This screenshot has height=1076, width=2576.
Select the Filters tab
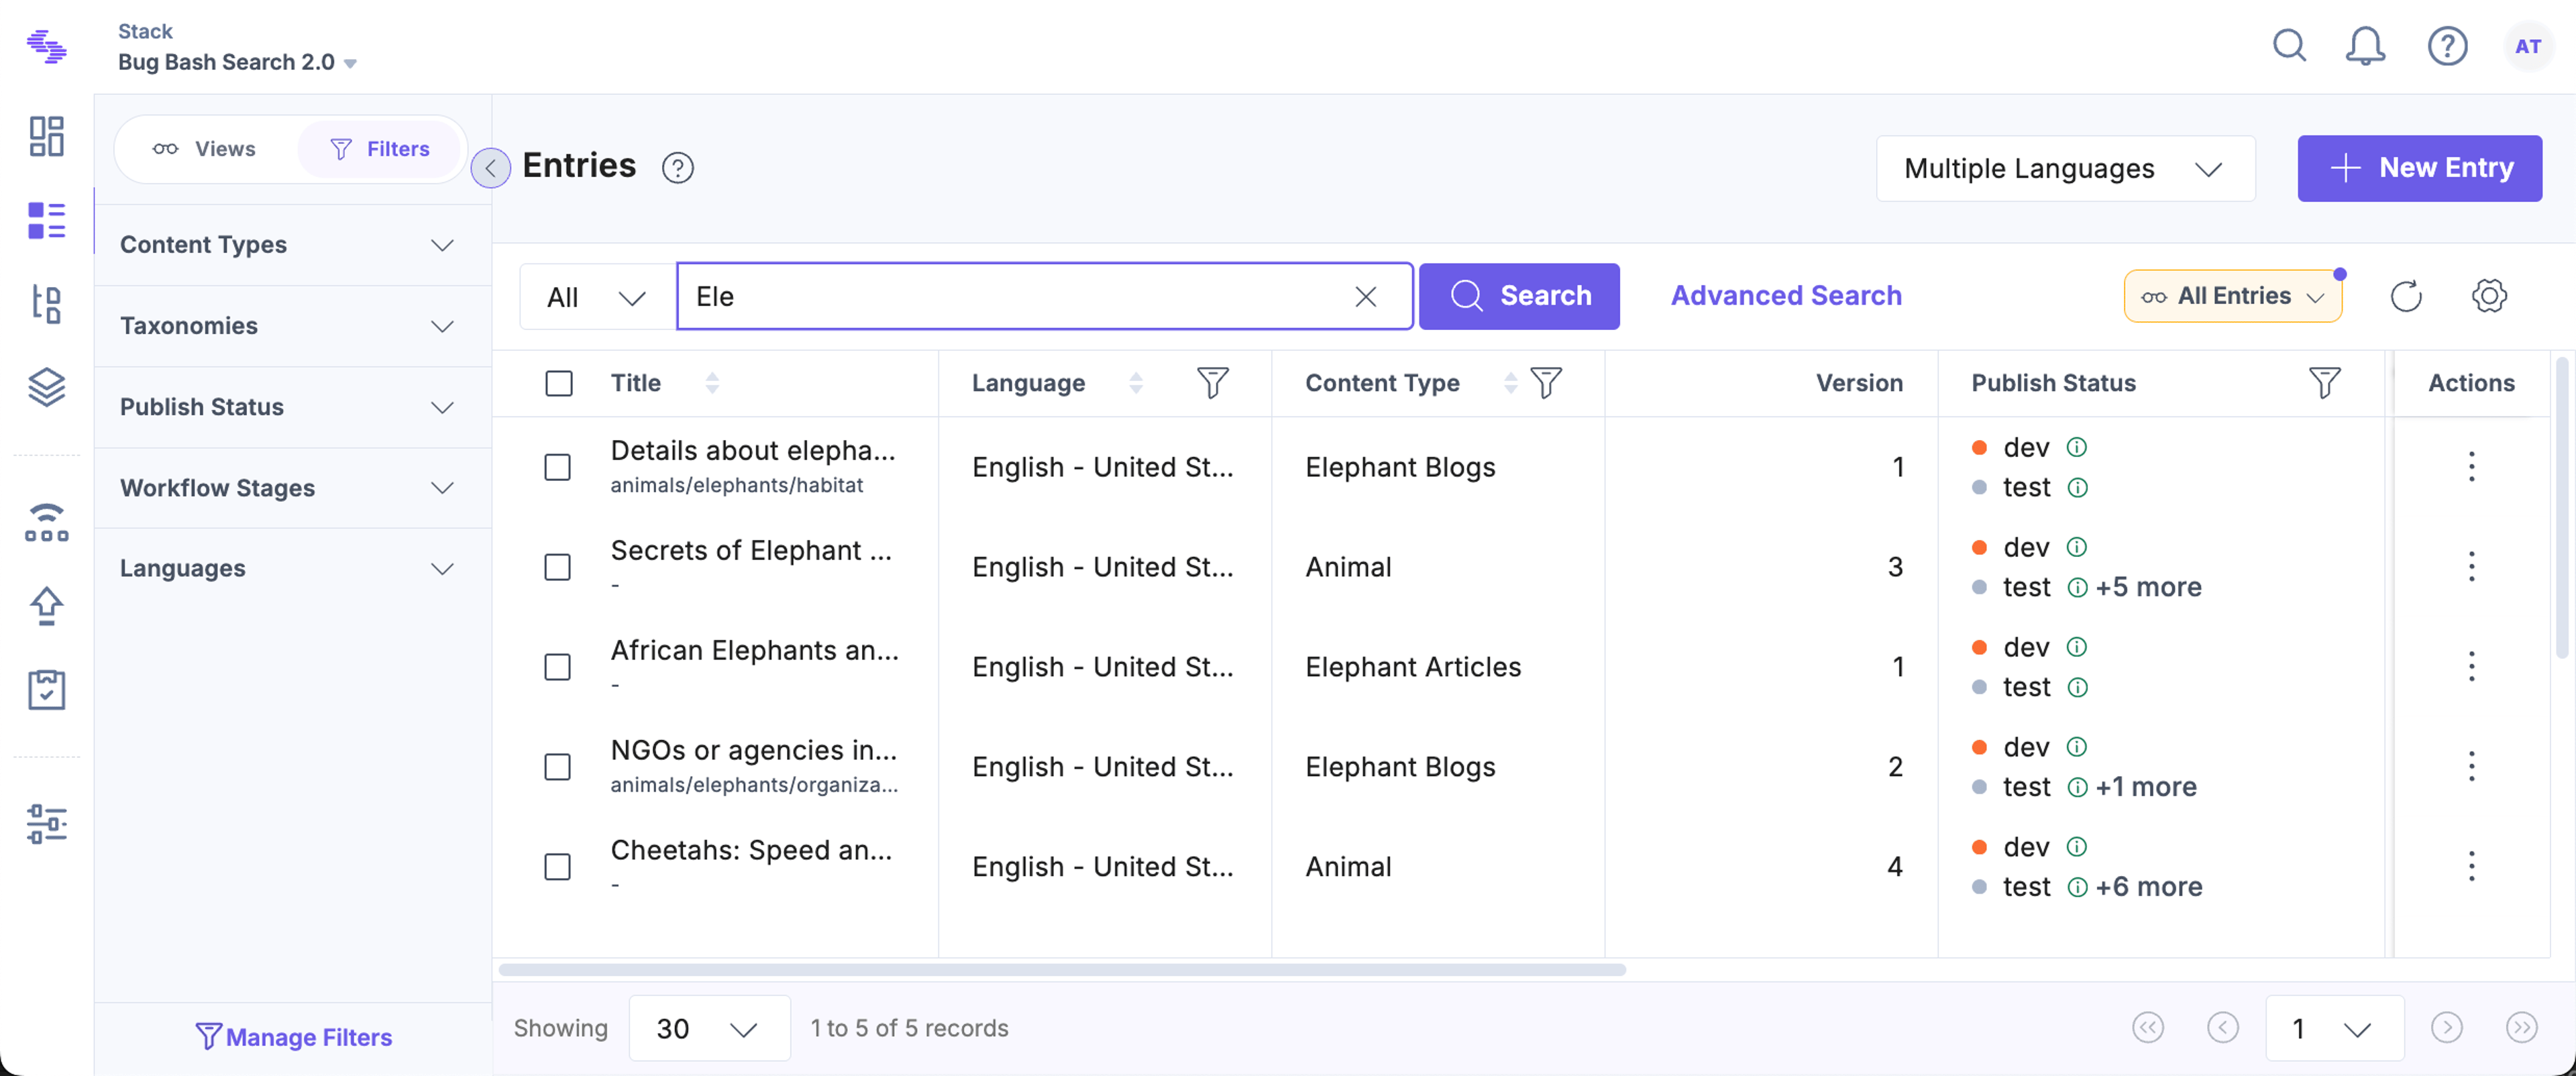pos(380,149)
